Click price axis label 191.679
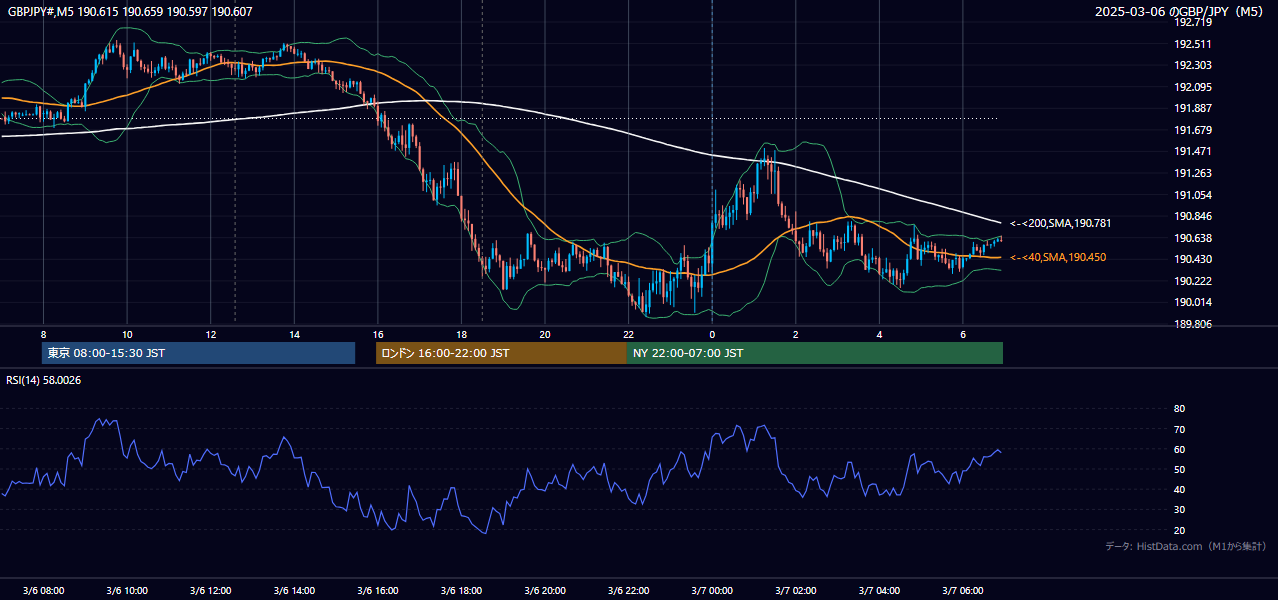The width and height of the screenshot is (1278, 600). (1193, 130)
